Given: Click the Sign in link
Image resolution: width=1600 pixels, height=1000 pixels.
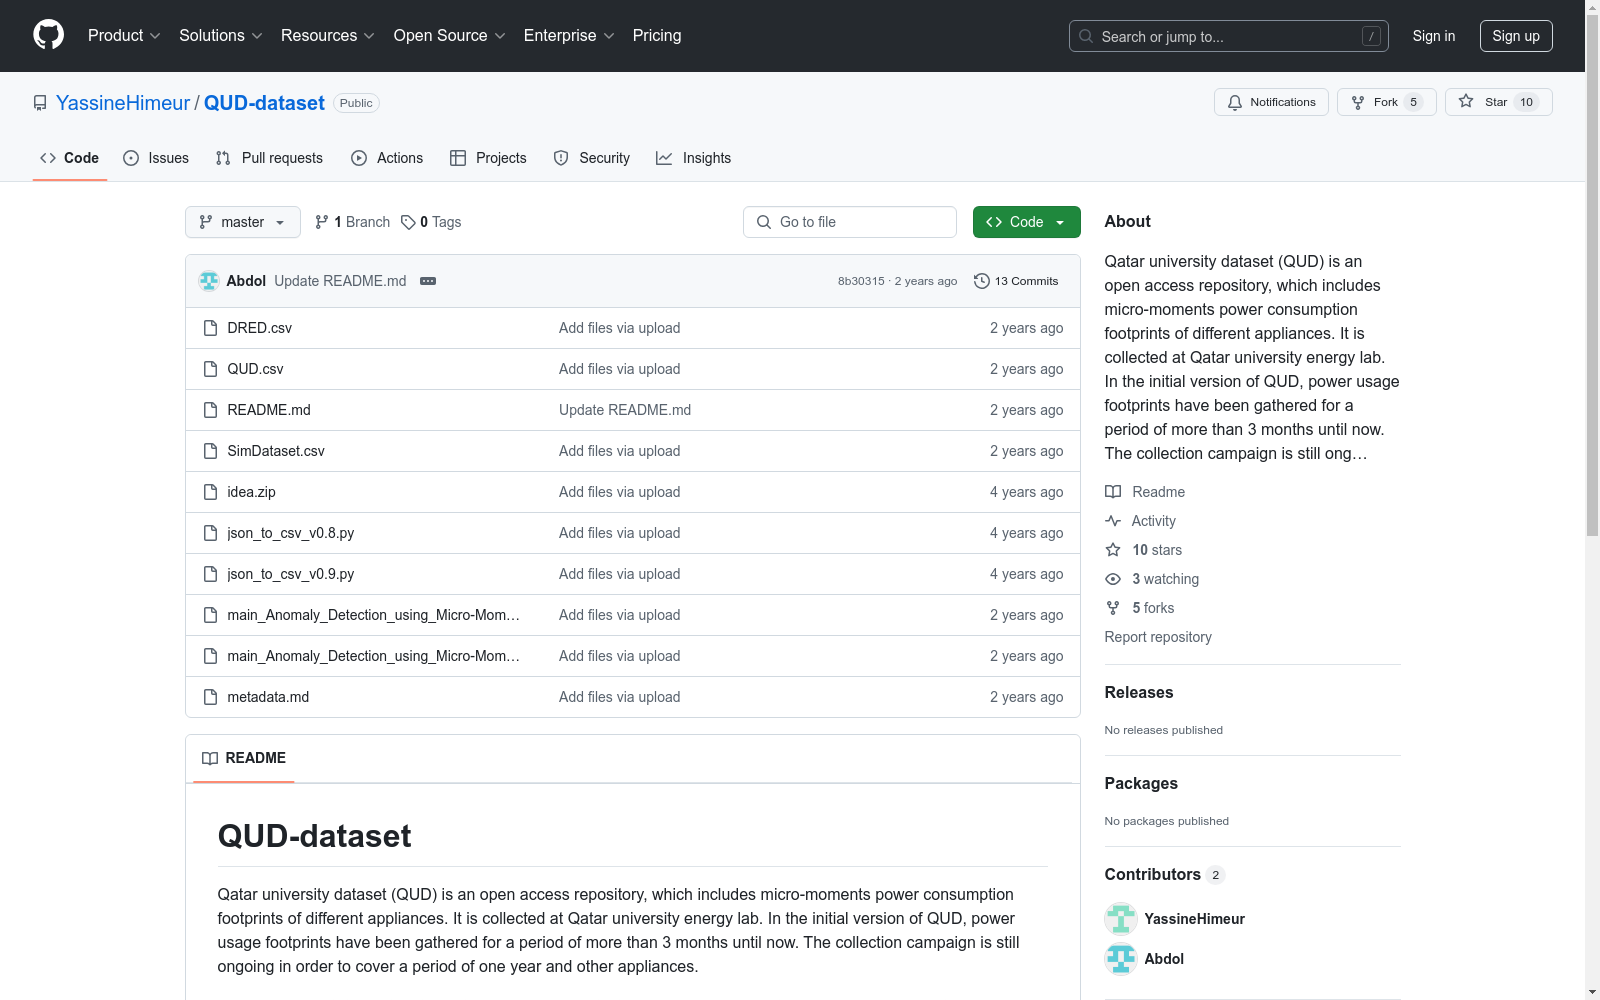Looking at the screenshot, I should click(x=1434, y=36).
